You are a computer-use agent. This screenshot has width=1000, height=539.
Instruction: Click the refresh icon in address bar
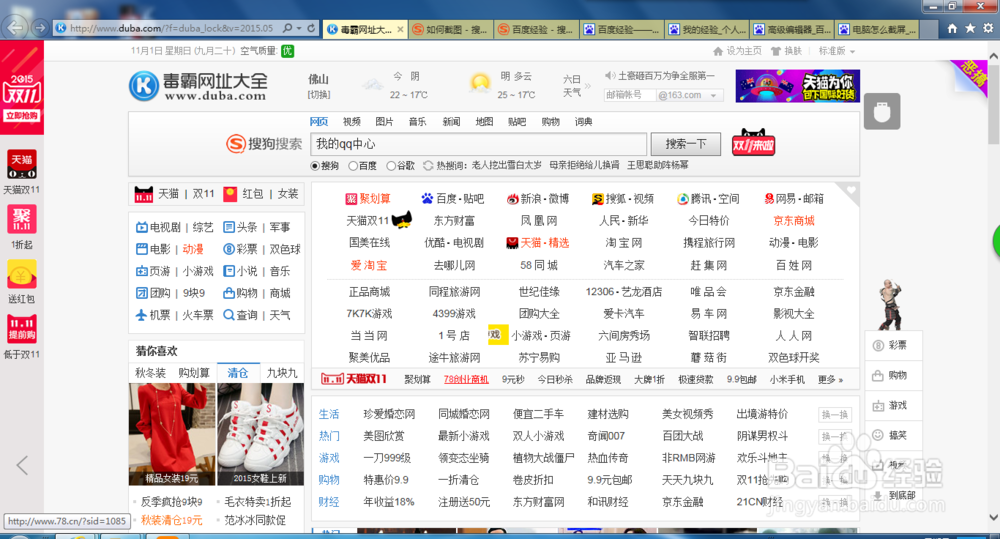coord(311,28)
